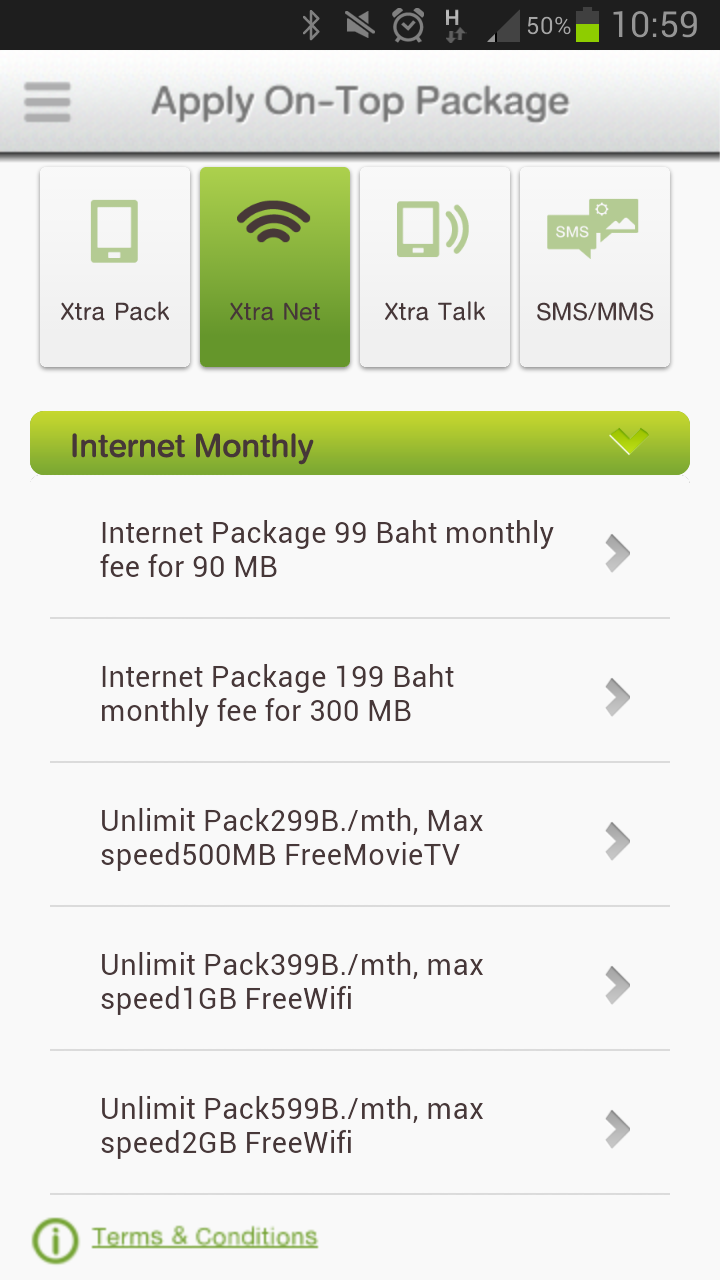The width and height of the screenshot is (720, 1280).
Task: Open the hamburger menu icon
Action: 47,102
